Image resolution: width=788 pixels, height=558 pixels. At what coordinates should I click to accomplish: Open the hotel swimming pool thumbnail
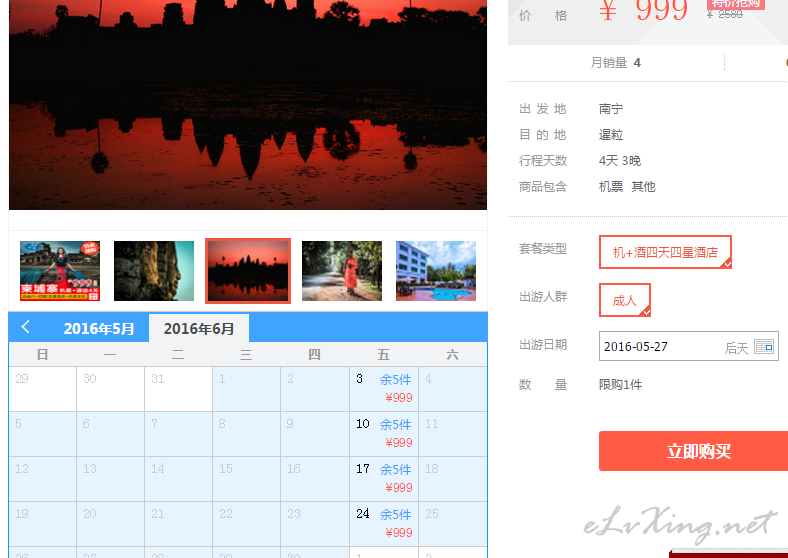[x=436, y=271]
